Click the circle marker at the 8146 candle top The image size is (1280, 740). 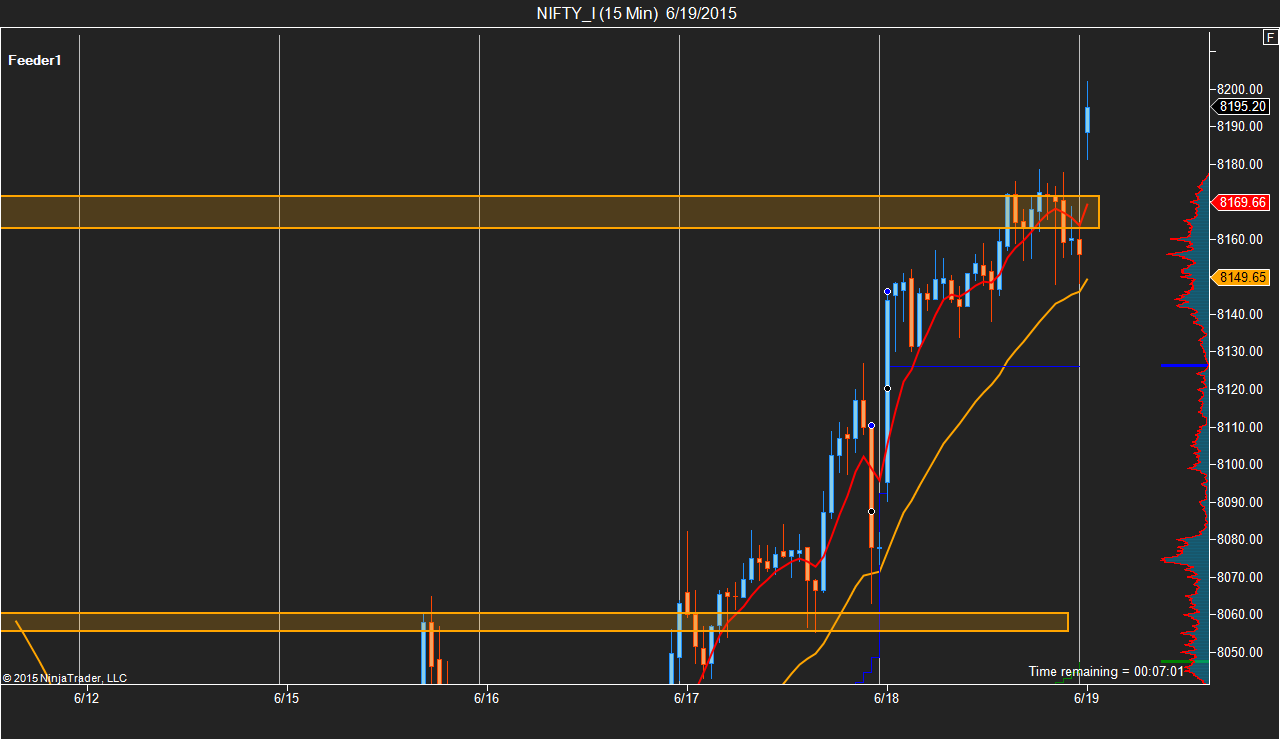pos(887,291)
